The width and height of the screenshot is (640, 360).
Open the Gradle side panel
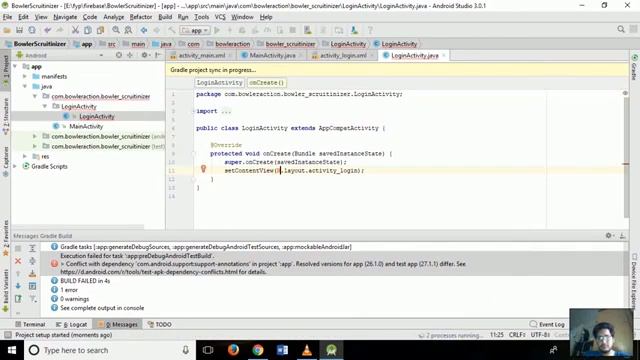coord(634,67)
